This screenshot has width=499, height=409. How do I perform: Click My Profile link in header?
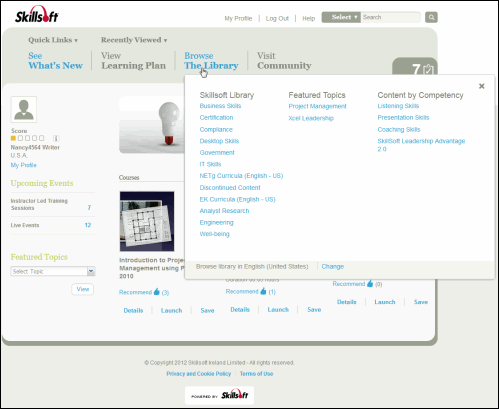pyautogui.click(x=238, y=18)
